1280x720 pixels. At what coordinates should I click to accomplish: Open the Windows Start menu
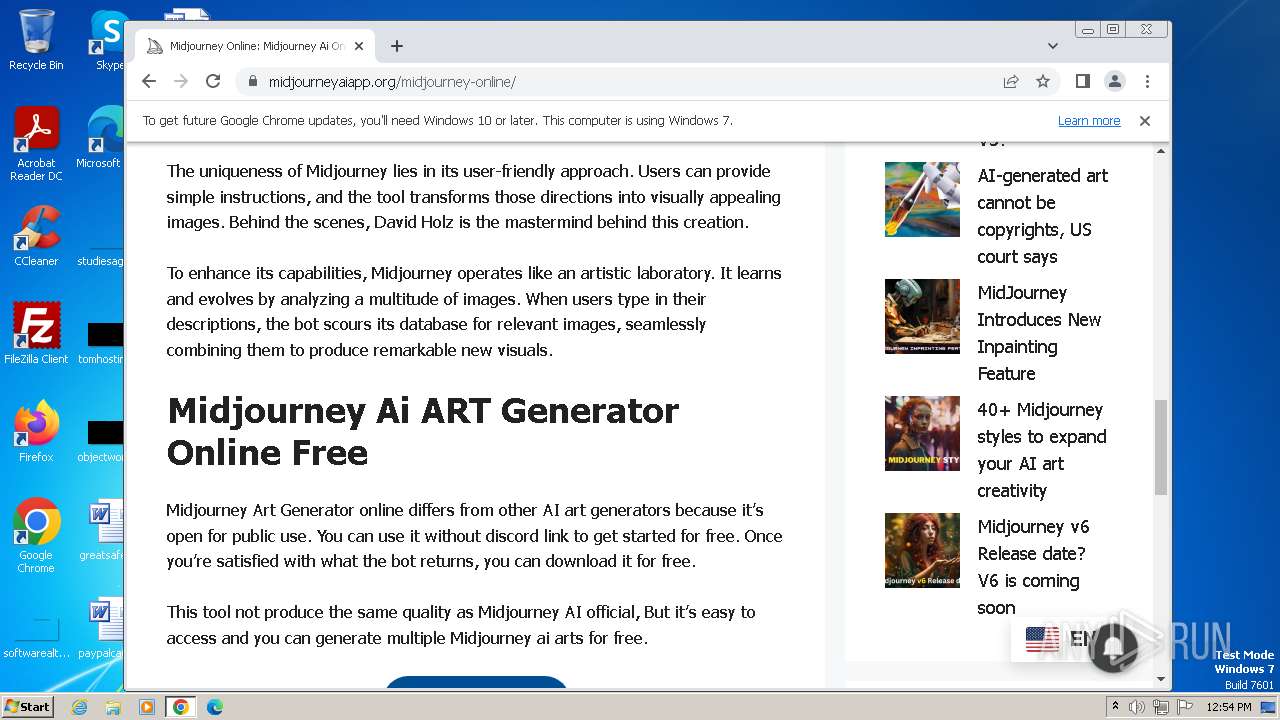(x=28, y=706)
